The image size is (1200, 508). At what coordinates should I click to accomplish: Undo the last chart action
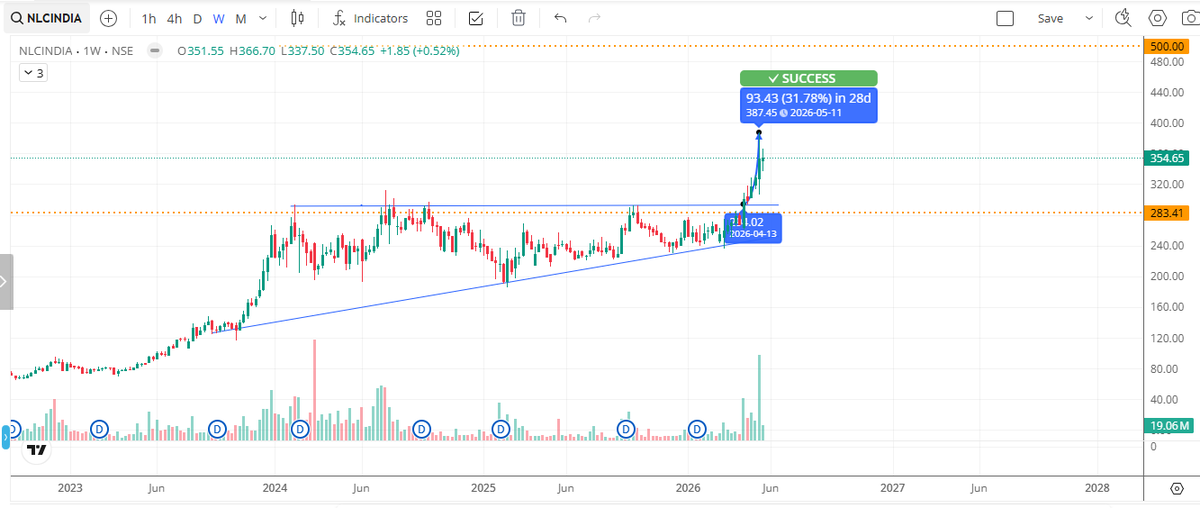(560, 18)
